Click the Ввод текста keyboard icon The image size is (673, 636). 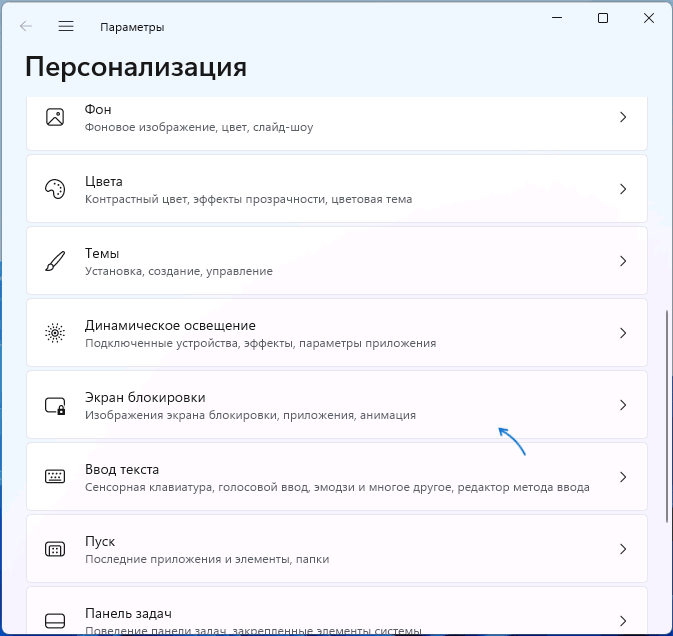(55, 477)
